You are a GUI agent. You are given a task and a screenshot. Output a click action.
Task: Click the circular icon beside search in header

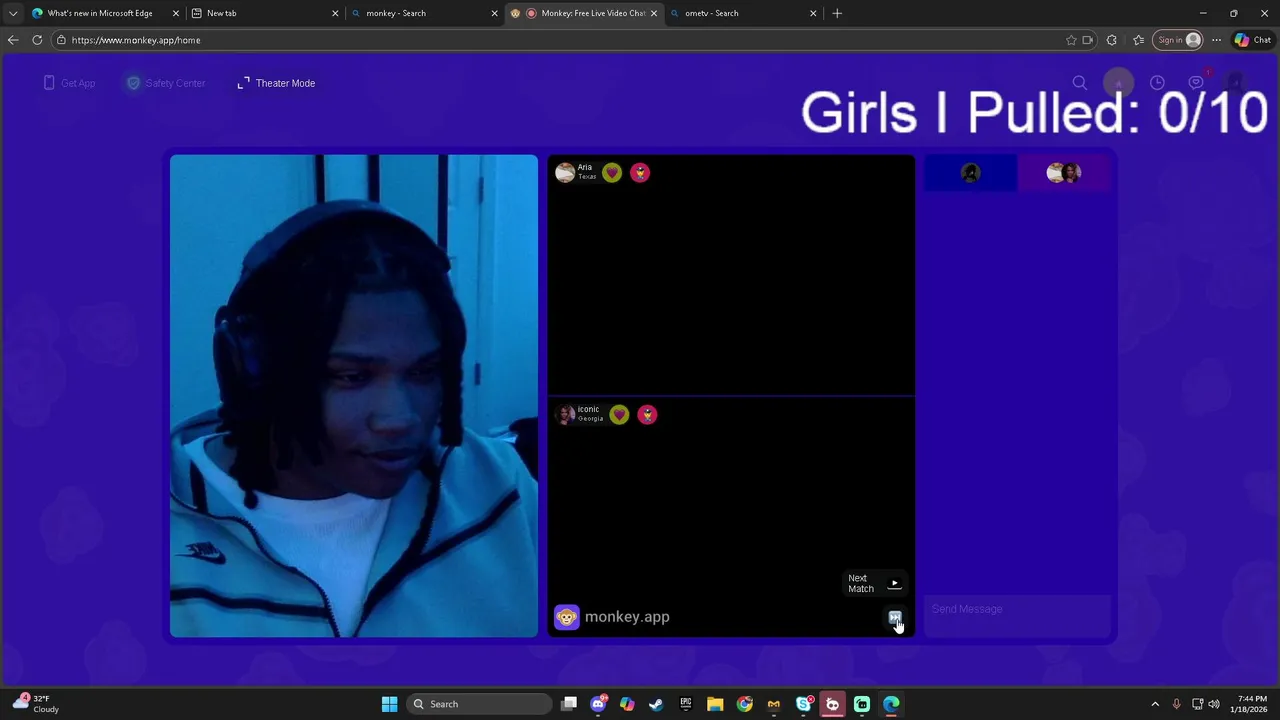click(1119, 83)
